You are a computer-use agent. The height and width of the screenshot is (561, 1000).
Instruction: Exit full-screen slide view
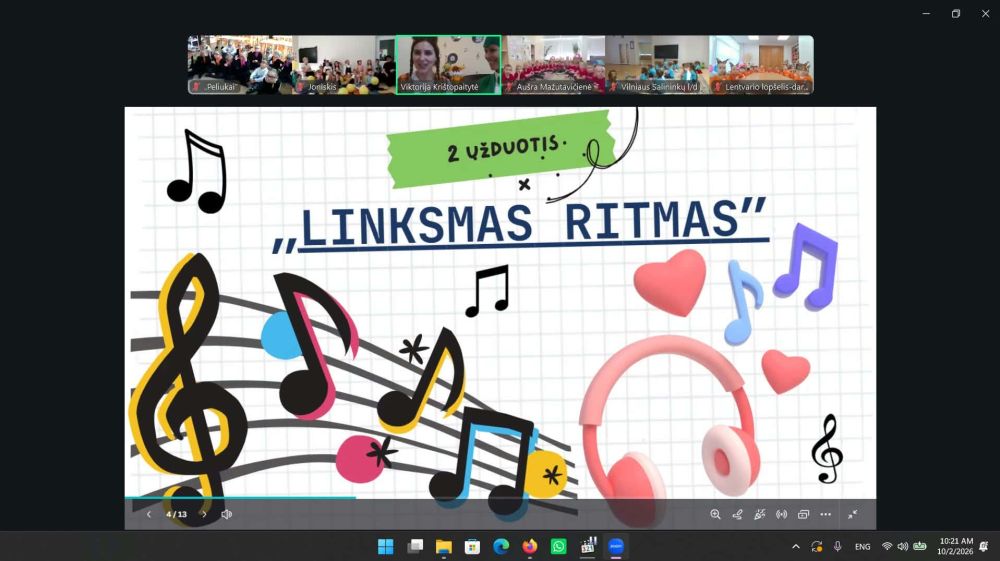point(853,514)
